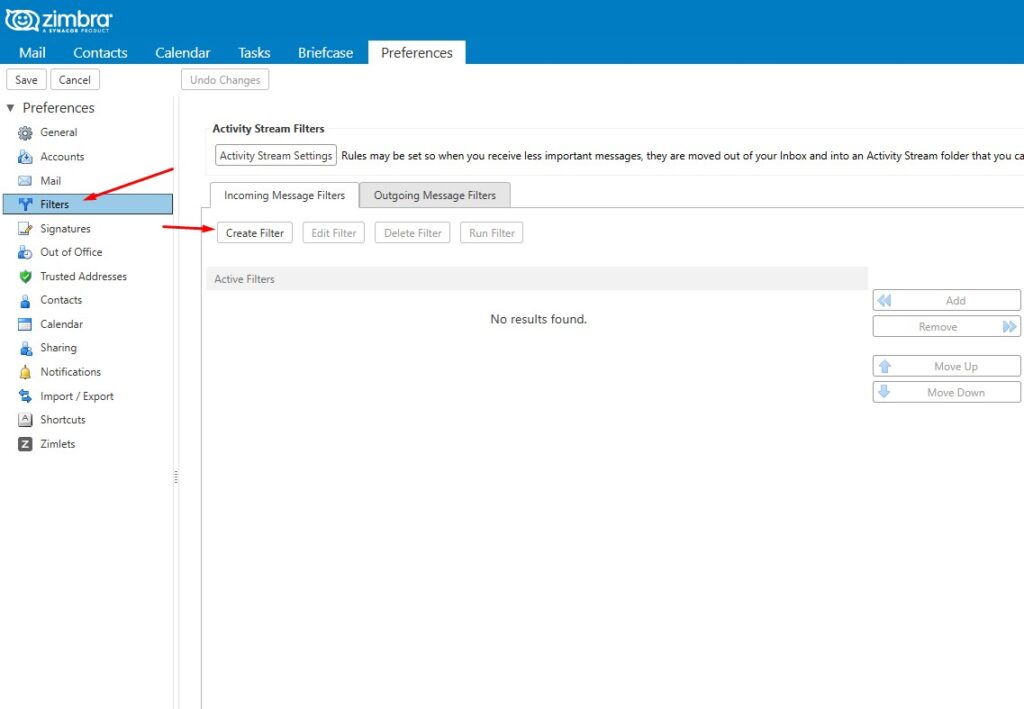Click the Save button
The width and height of the screenshot is (1024, 709).
click(x=26, y=80)
